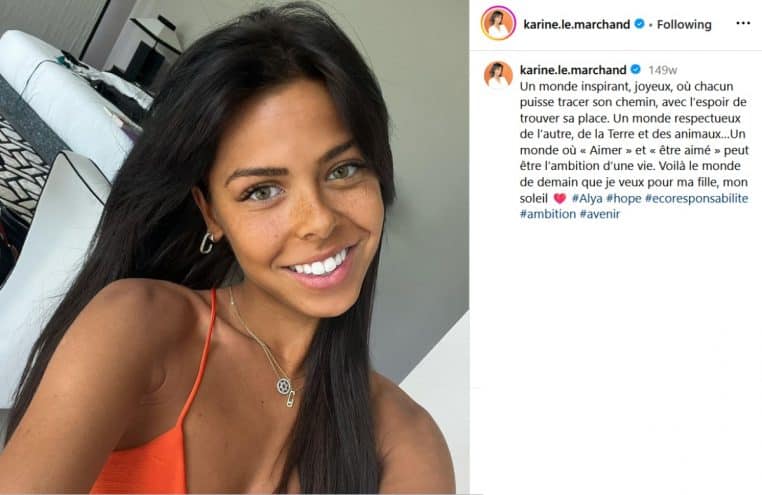
Task: Click the verified badge beside header username
Action: [640, 23]
